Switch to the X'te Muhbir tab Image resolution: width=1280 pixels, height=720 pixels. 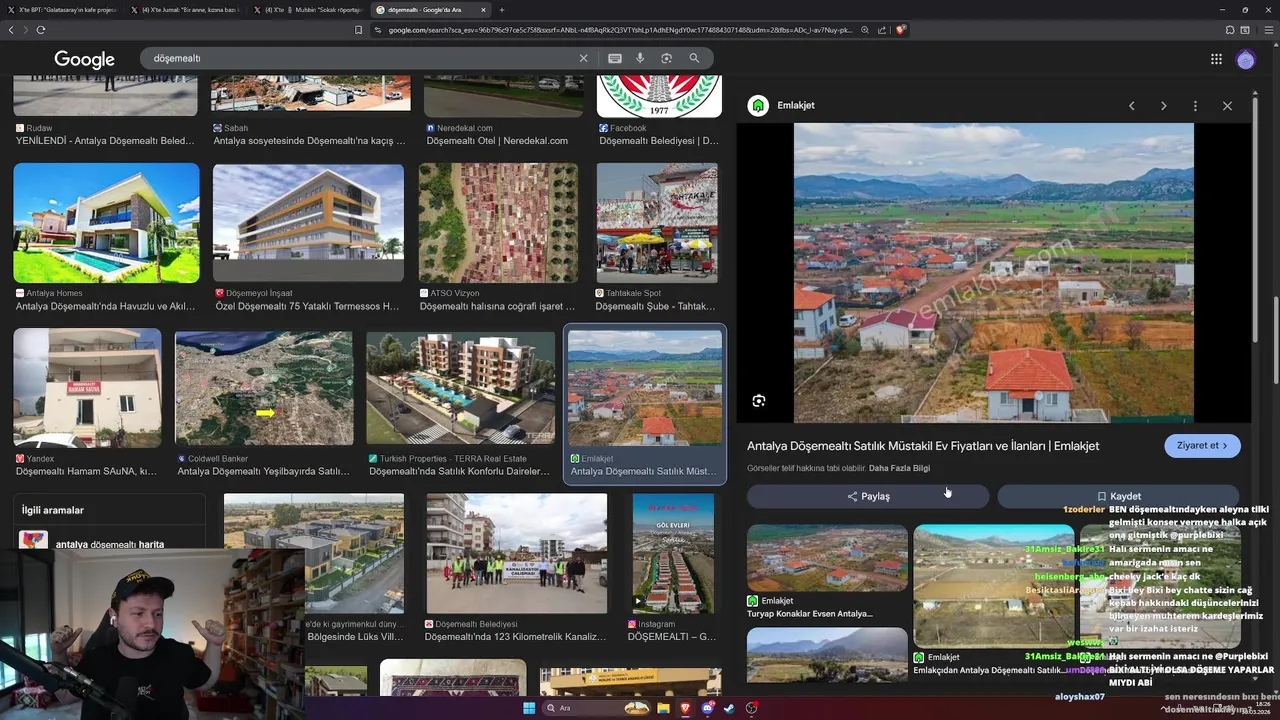click(312, 9)
